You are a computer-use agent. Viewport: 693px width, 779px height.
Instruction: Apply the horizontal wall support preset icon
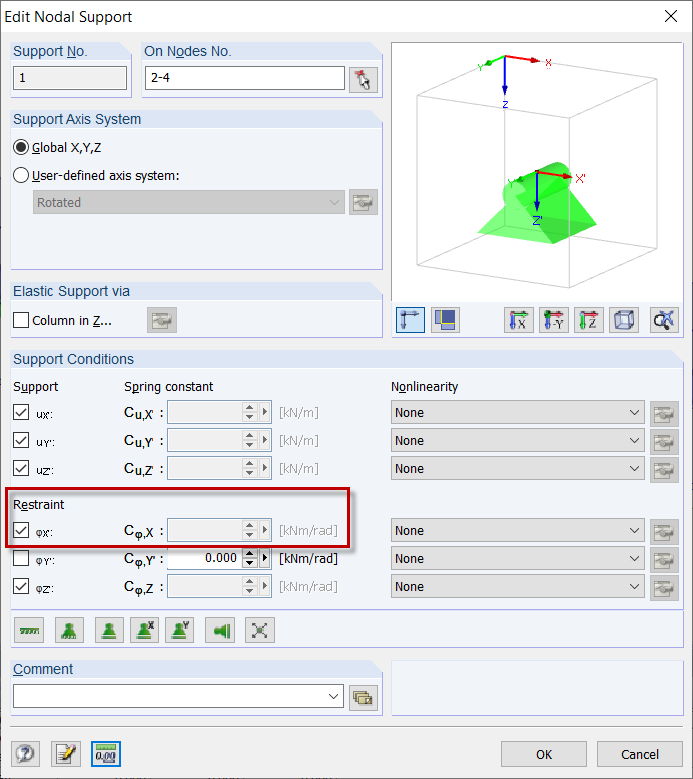click(x=220, y=630)
